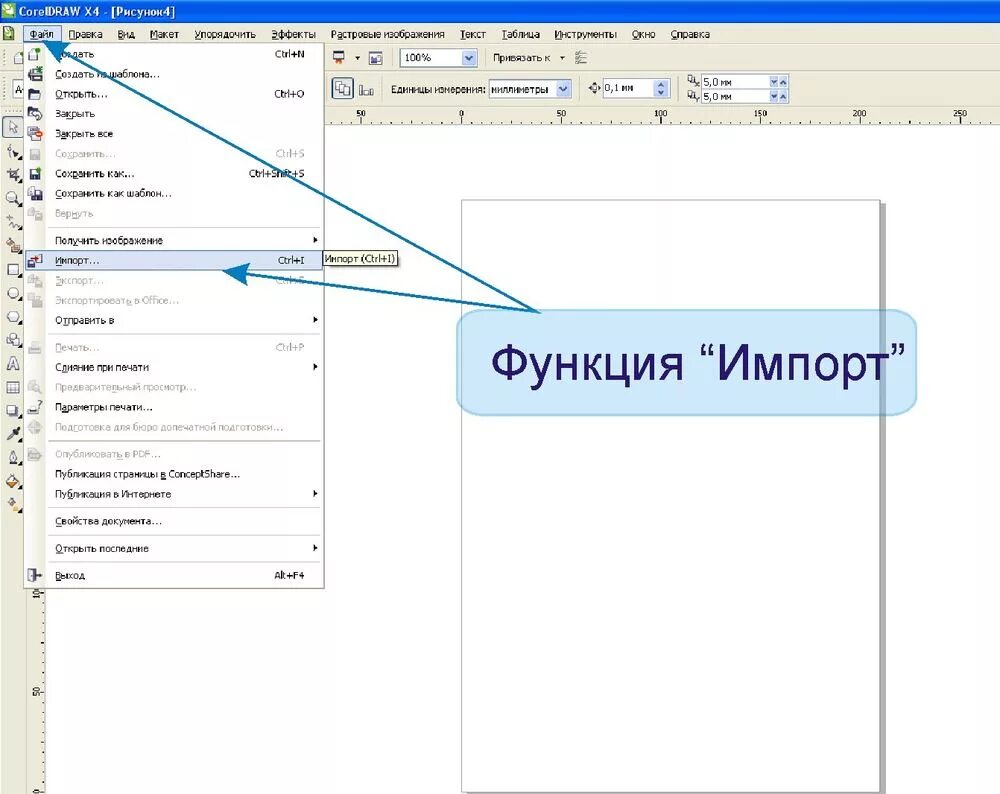Select the Smart Fill tool
1000x794 pixels.
tap(13, 245)
